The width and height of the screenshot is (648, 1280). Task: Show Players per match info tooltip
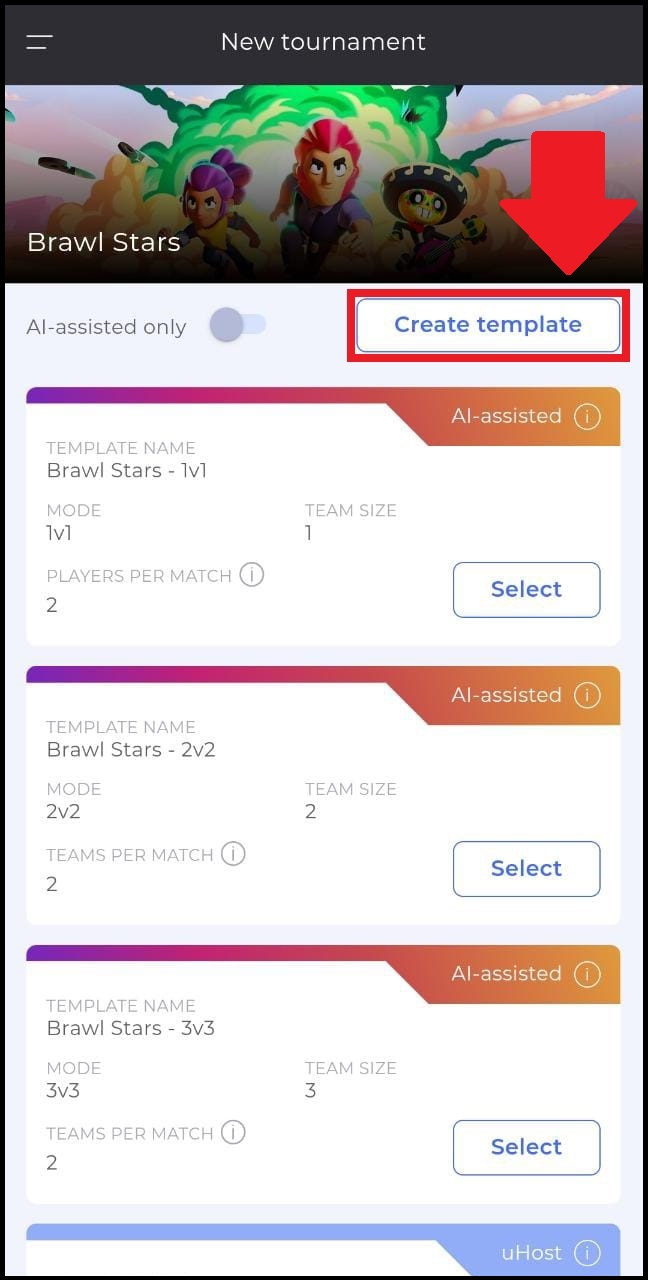(252, 575)
